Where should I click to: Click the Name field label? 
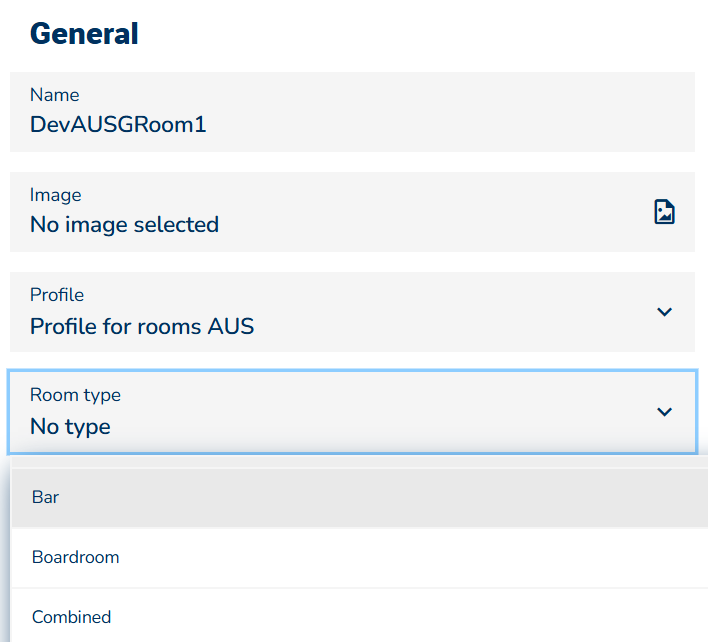(x=55, y=95)
